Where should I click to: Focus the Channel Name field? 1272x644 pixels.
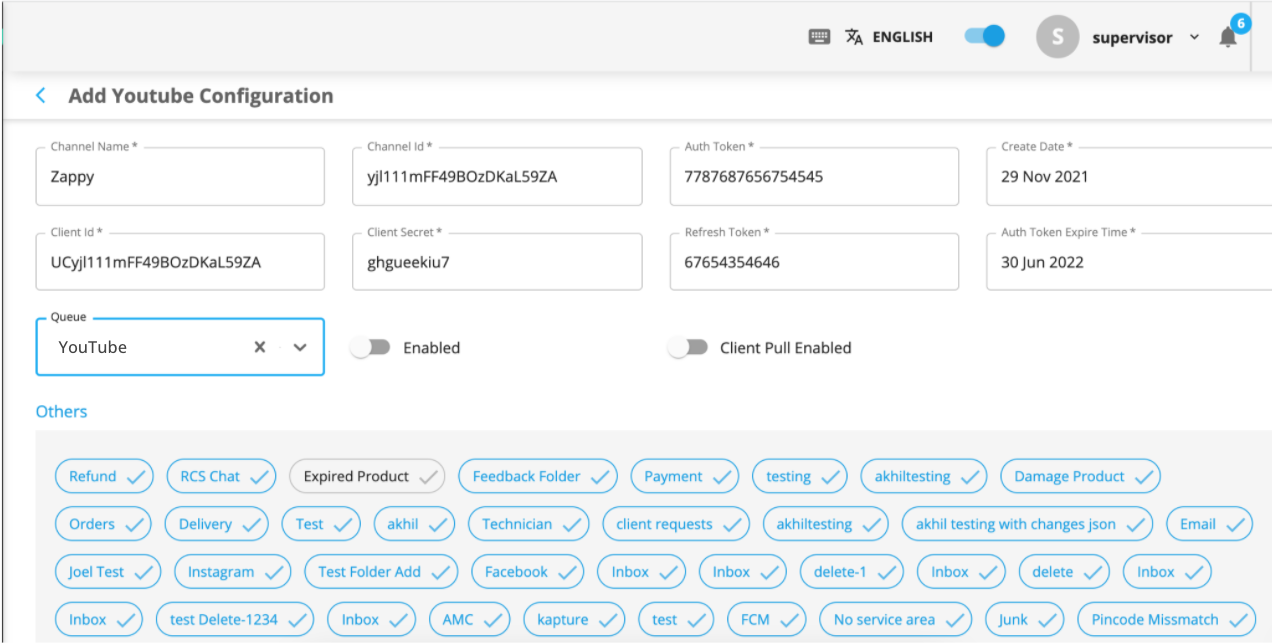180,177
